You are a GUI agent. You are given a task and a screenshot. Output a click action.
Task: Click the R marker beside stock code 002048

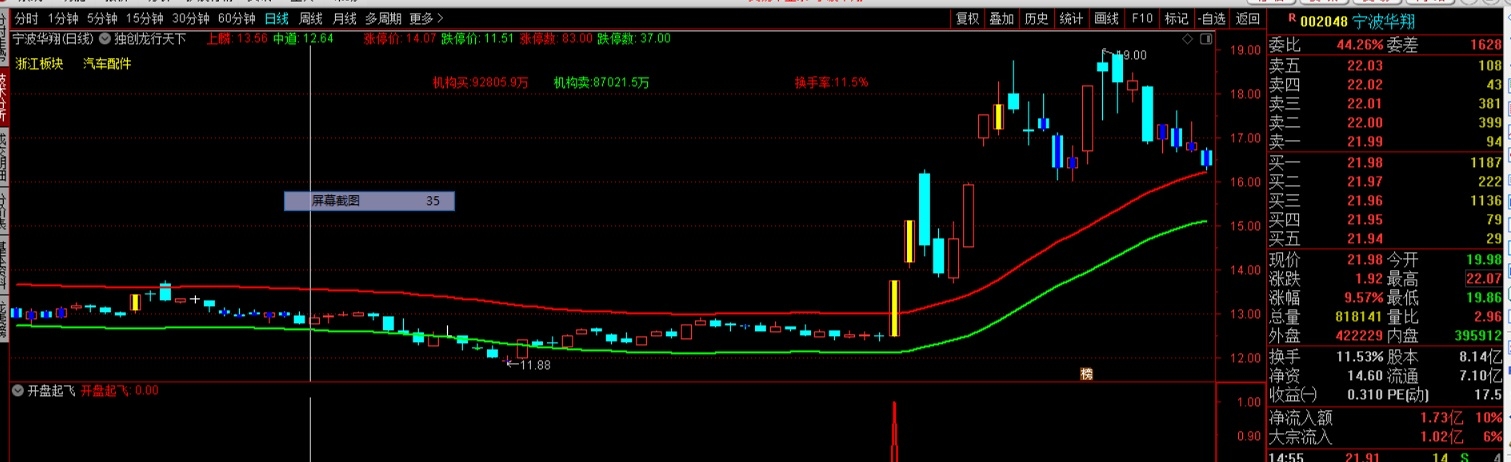pyautogui.click(x=1292, y=18)
